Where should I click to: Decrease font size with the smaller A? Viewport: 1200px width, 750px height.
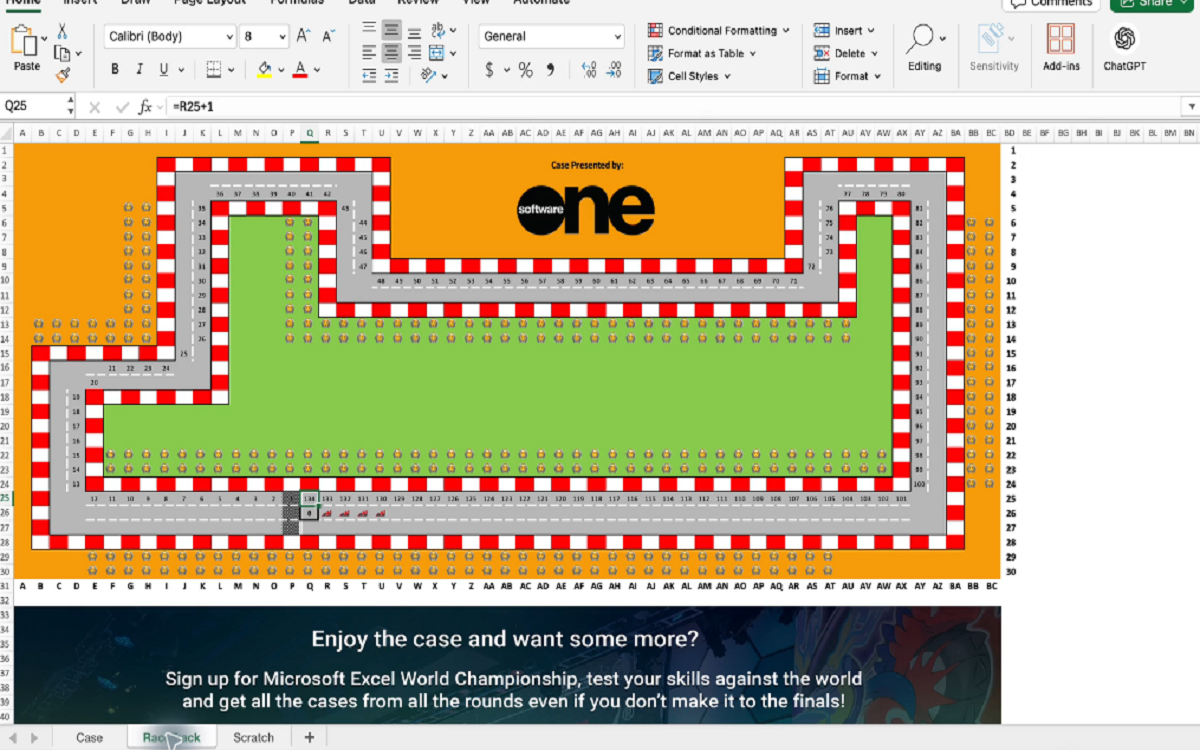(329, 37)
